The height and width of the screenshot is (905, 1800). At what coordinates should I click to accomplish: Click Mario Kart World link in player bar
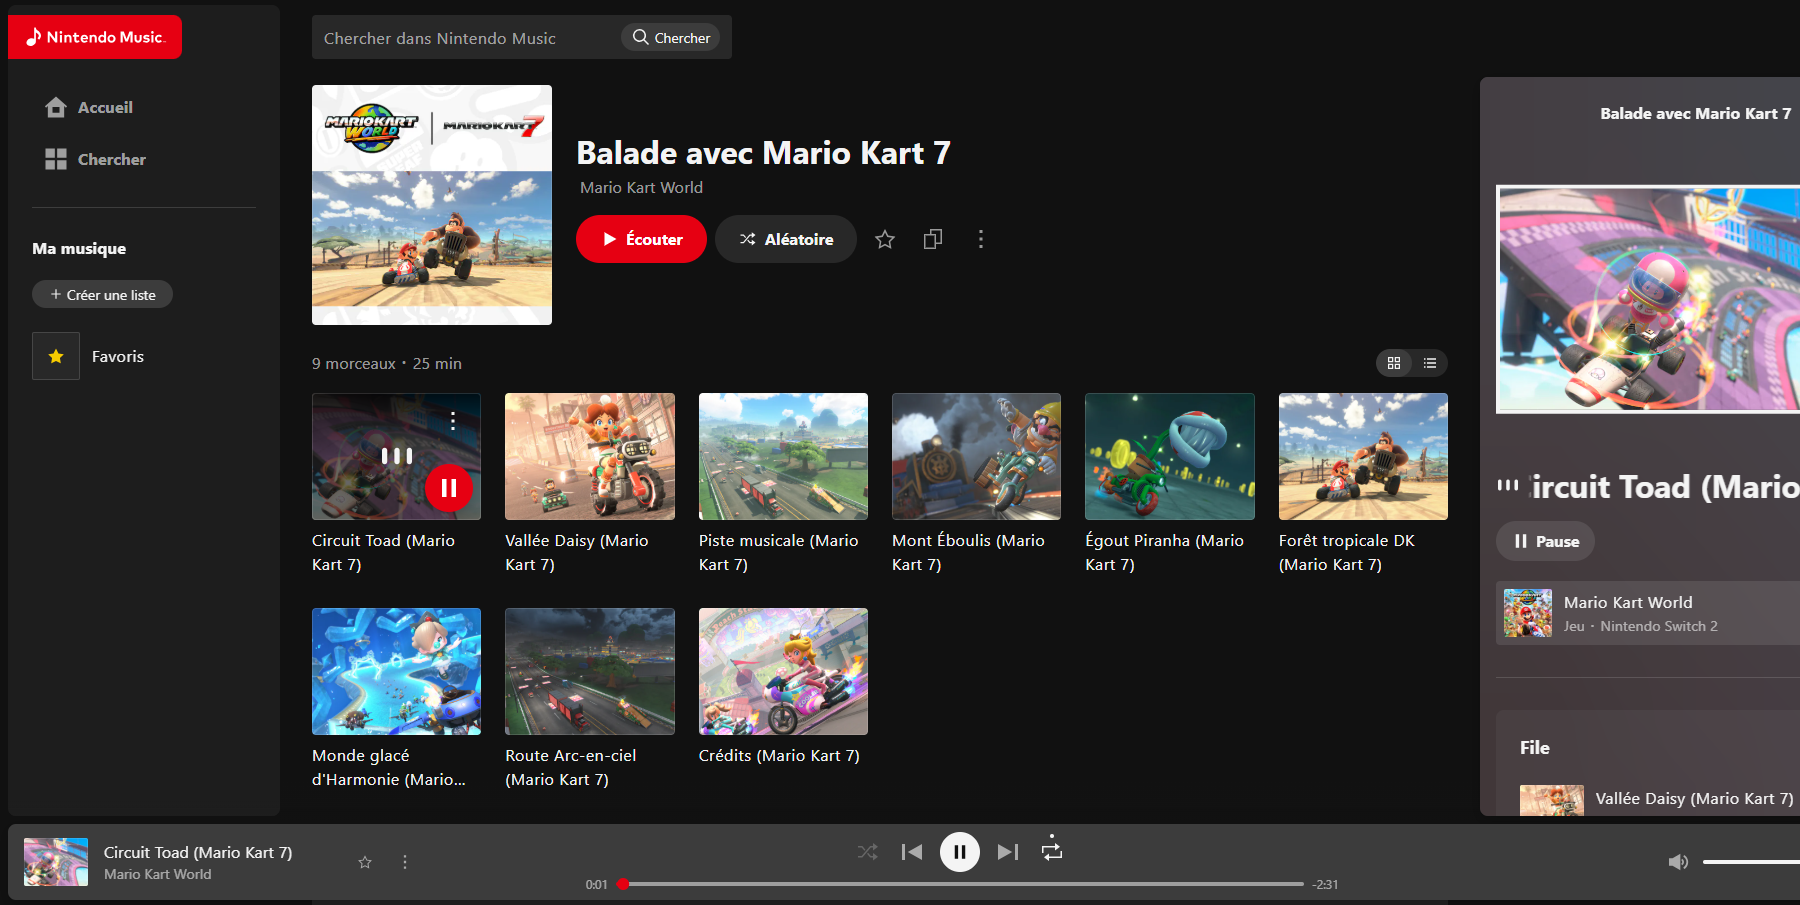[x=158, y=874]
